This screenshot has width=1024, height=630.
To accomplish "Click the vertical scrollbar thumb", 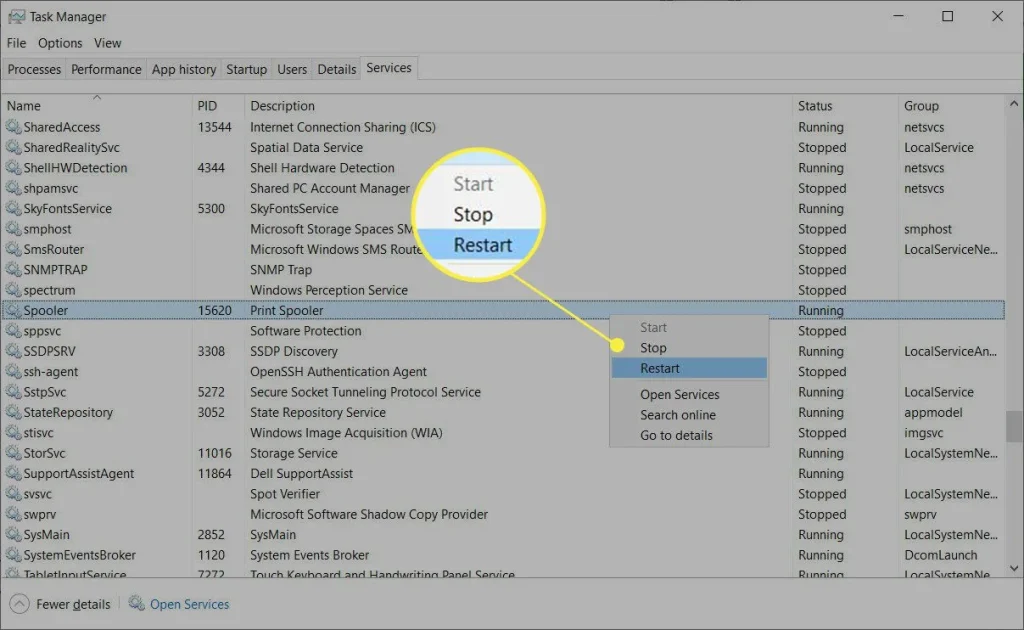I will tap(1014, 426).
